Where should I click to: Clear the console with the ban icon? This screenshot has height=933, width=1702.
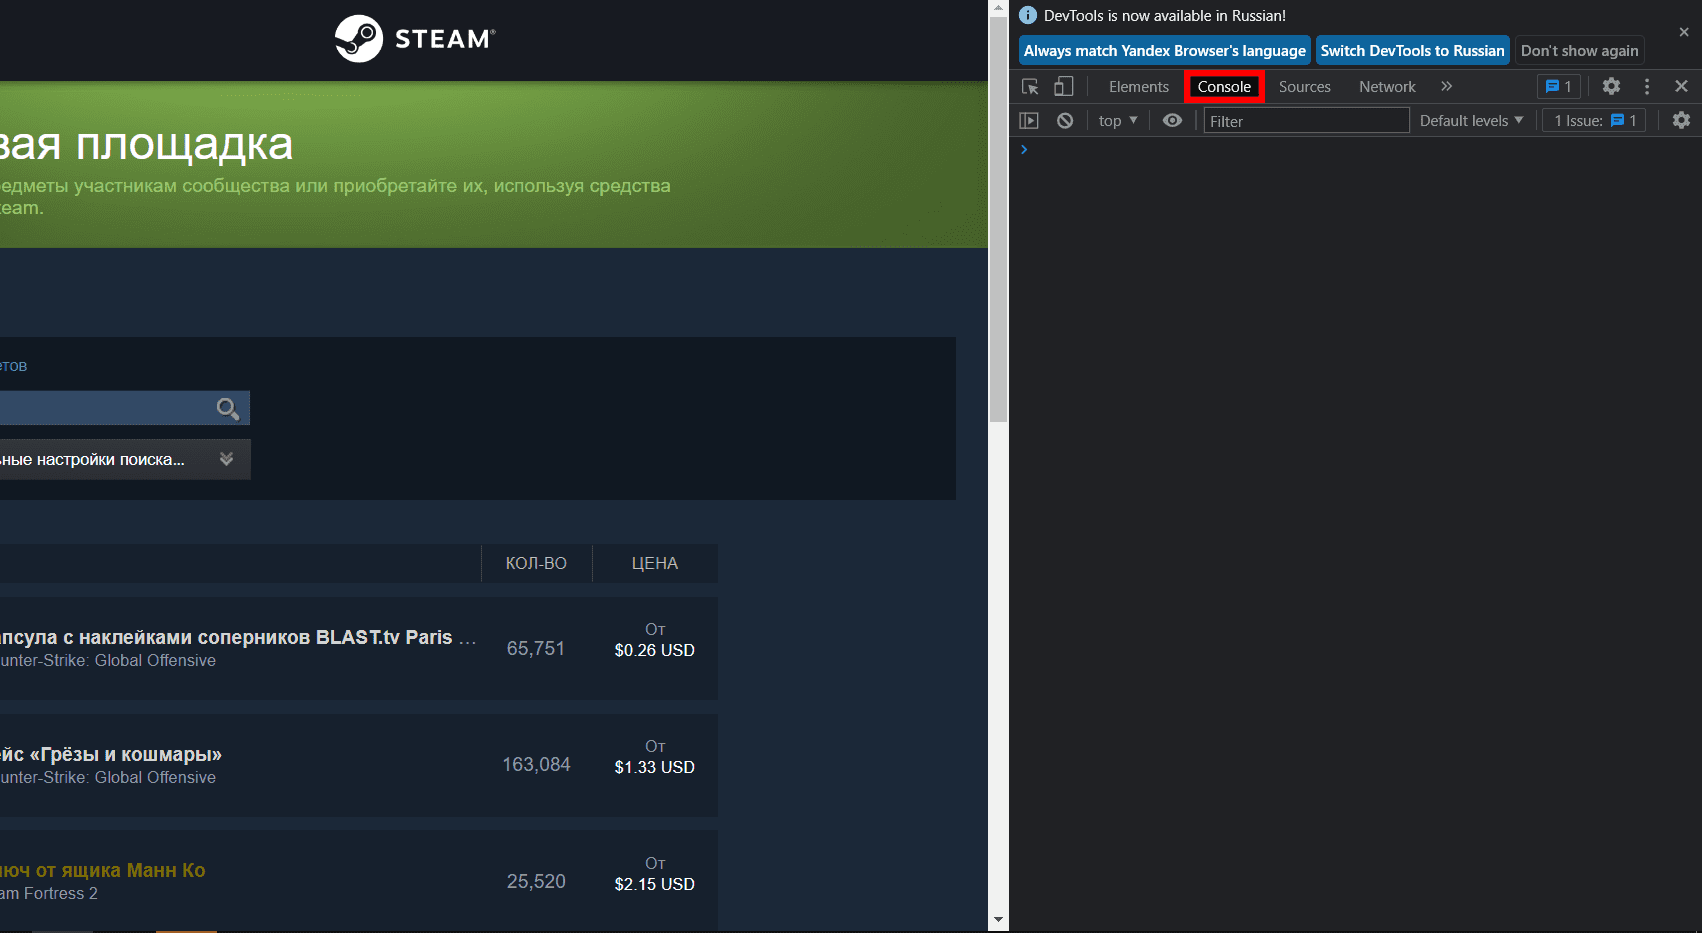click(1065, 121)
